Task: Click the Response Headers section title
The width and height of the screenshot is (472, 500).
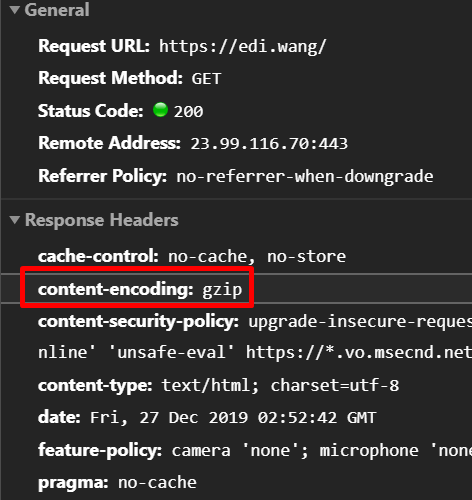Action: click(x=102, y=220)
